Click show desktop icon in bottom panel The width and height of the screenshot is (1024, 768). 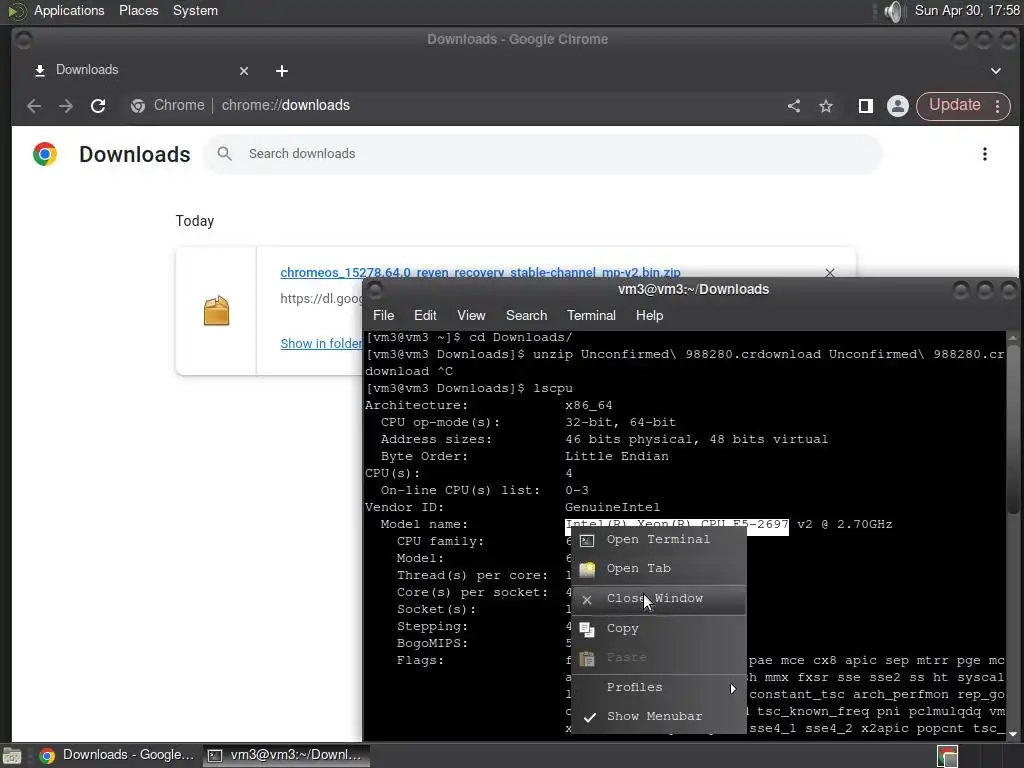[12, 756]
